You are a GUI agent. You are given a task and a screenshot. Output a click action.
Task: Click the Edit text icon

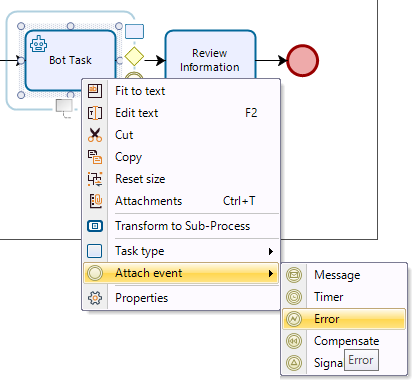(95, 113)
